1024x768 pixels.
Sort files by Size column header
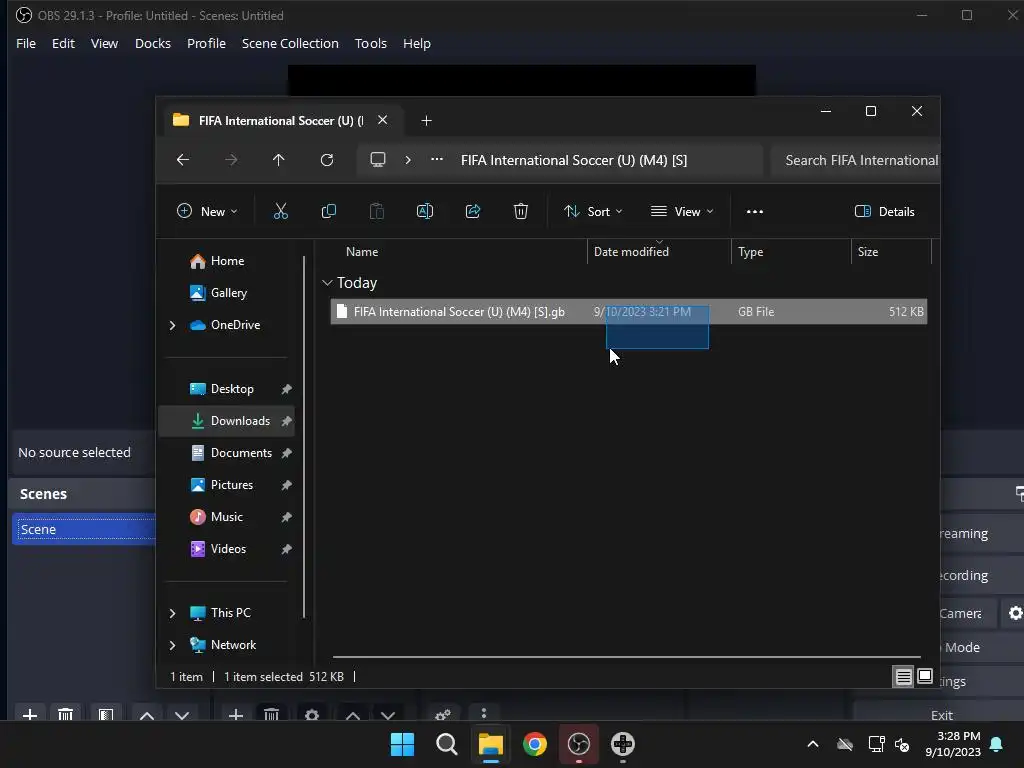click(x=891, y=251)
